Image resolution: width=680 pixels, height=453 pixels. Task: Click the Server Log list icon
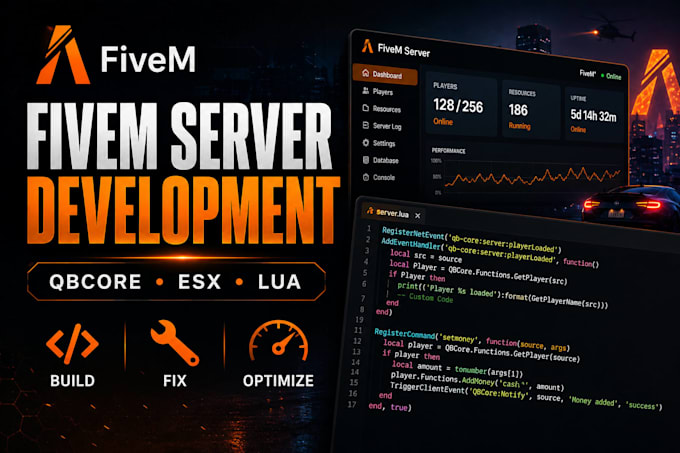coord(366,125)
